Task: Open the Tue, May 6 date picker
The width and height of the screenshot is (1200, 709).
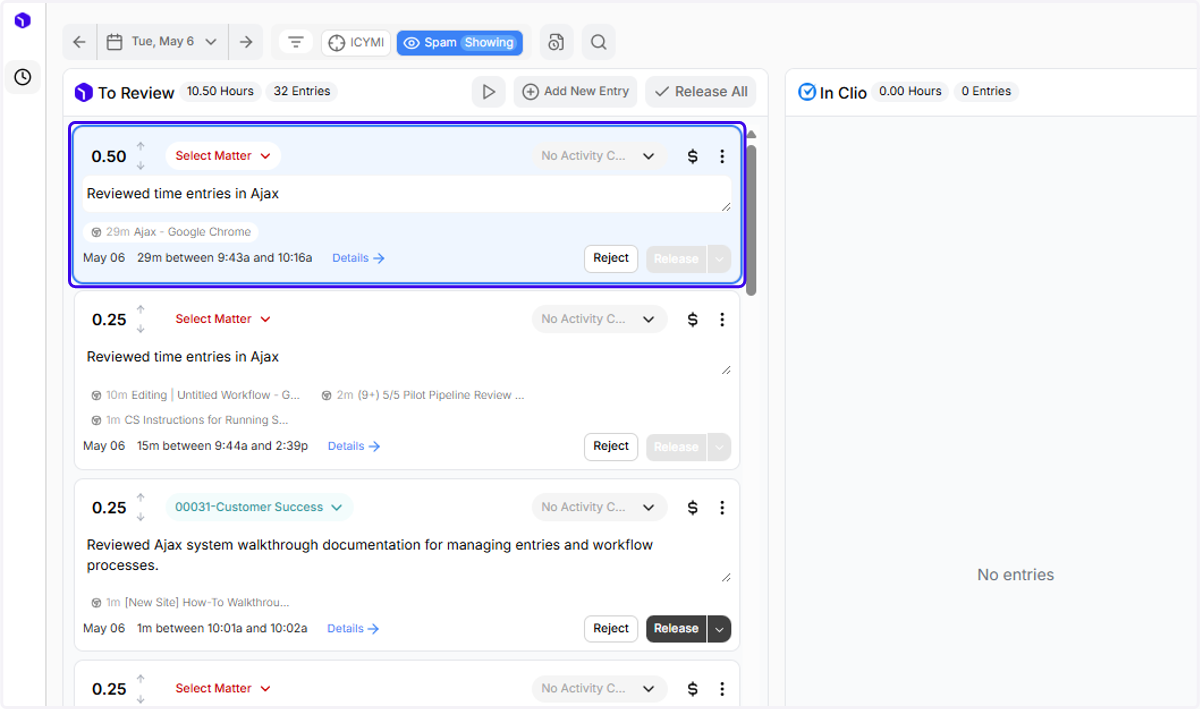Action: point(163,42)
